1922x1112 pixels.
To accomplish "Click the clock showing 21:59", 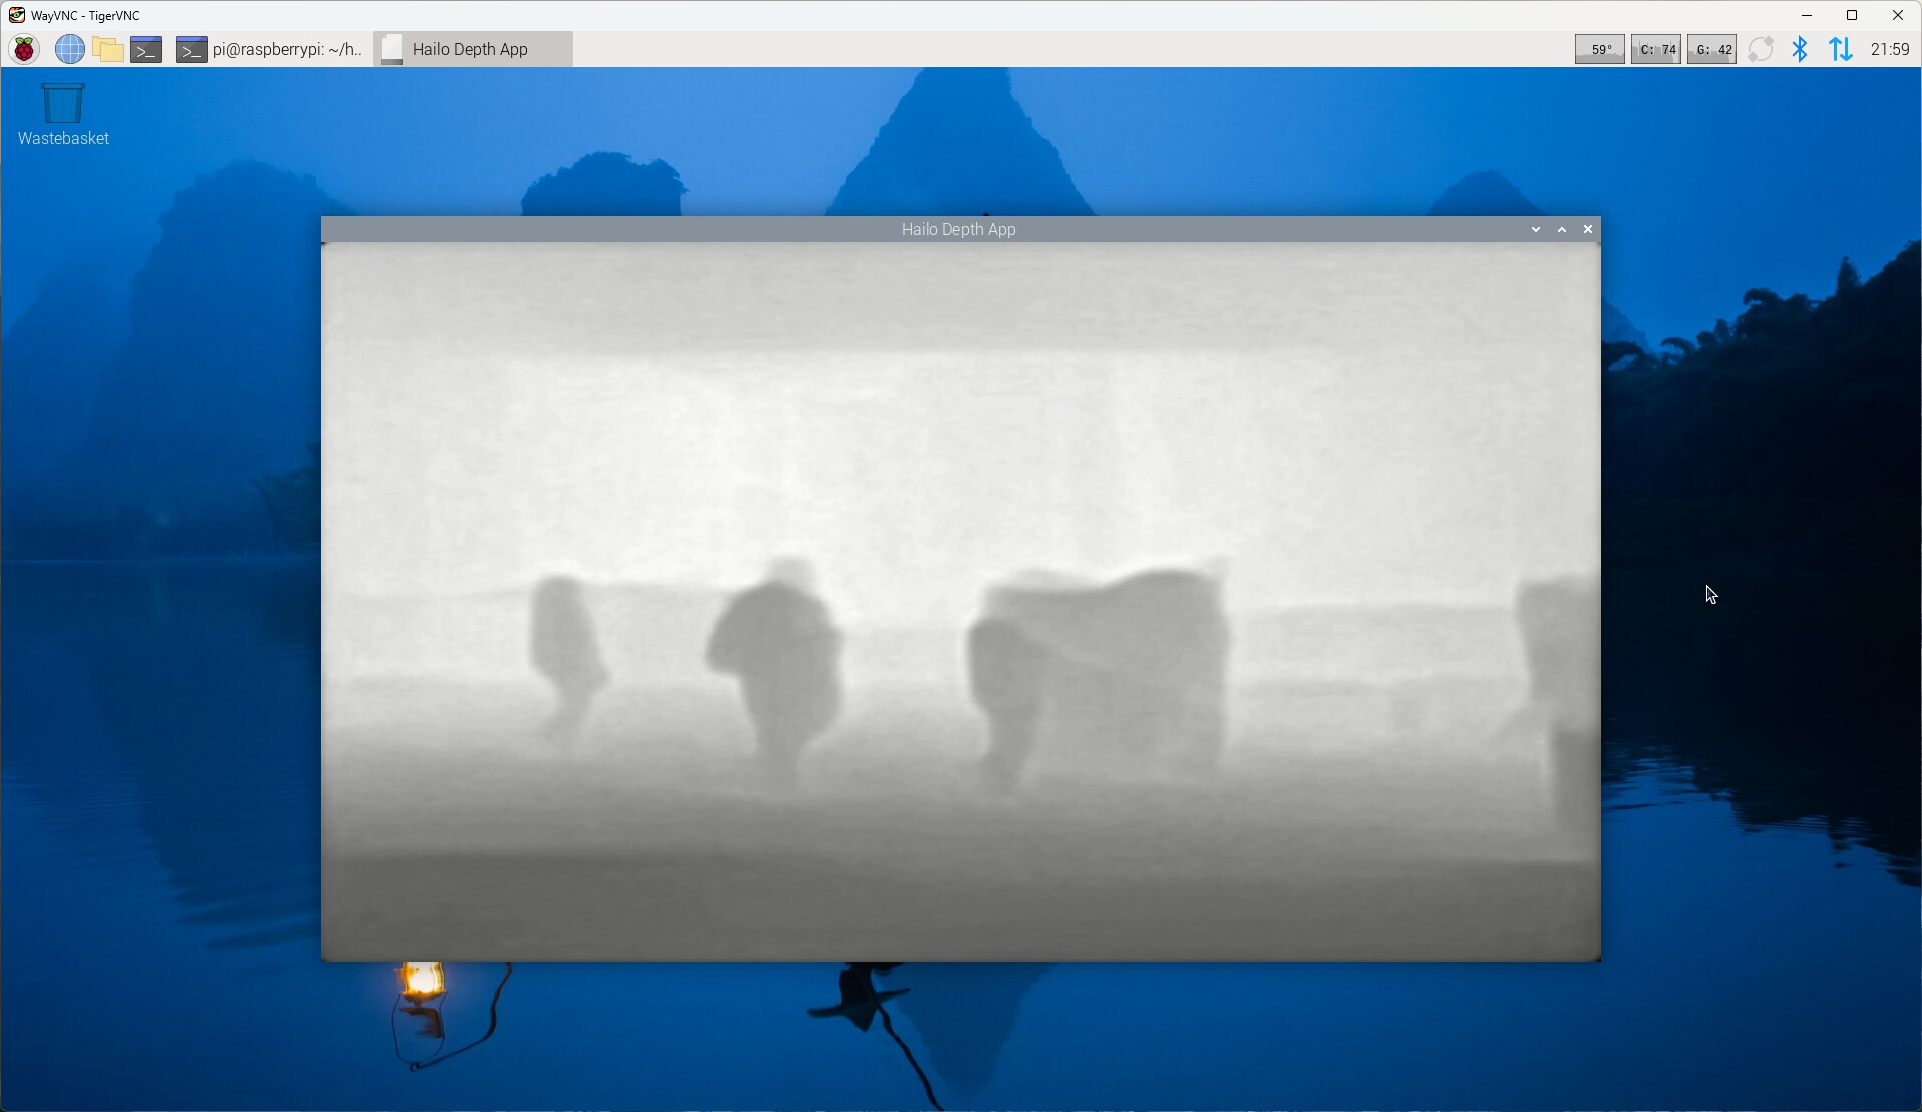I will point(1889,49).
